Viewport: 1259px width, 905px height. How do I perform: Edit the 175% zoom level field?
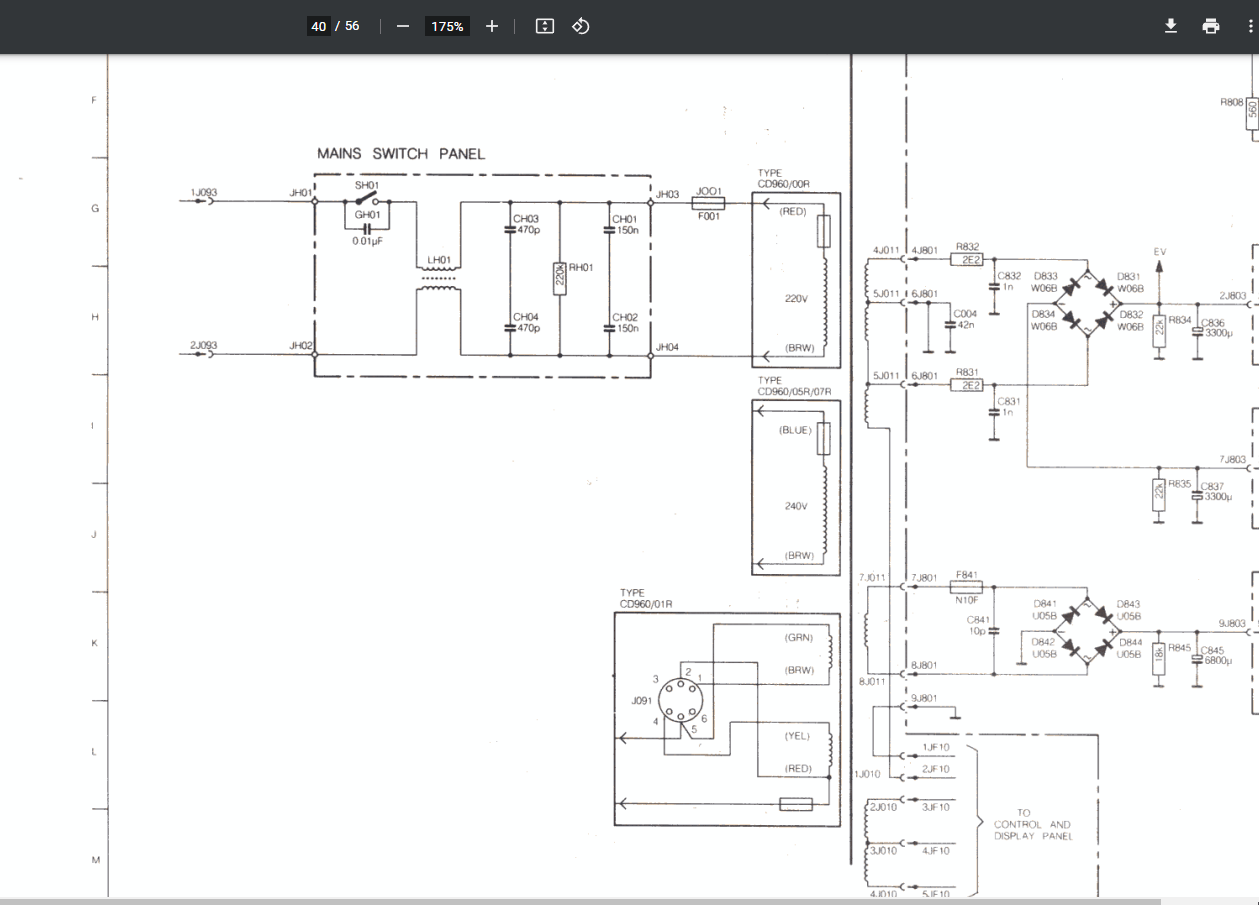point(447,26)
